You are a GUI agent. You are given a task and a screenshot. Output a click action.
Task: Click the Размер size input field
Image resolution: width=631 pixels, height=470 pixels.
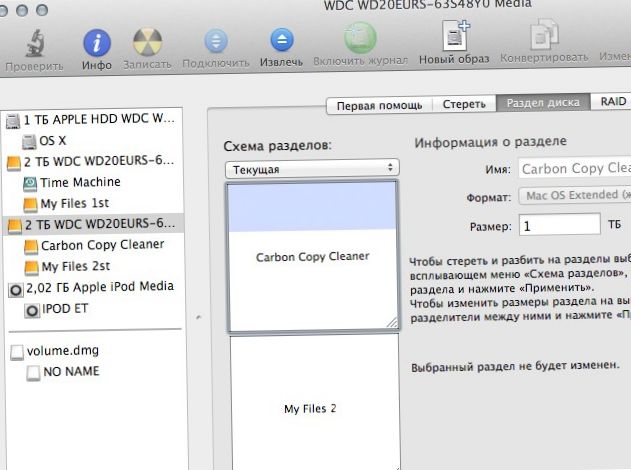click(559, 225)
